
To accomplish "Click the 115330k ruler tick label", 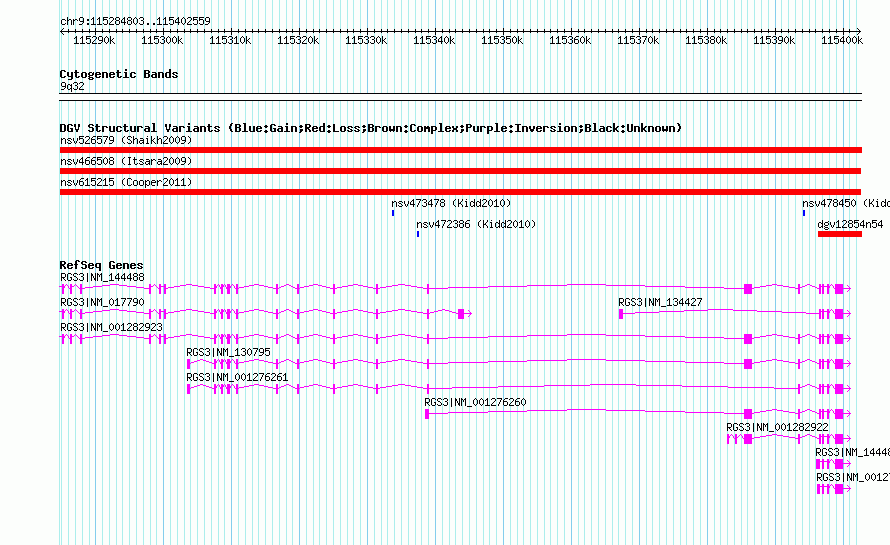I will [366, 40].
